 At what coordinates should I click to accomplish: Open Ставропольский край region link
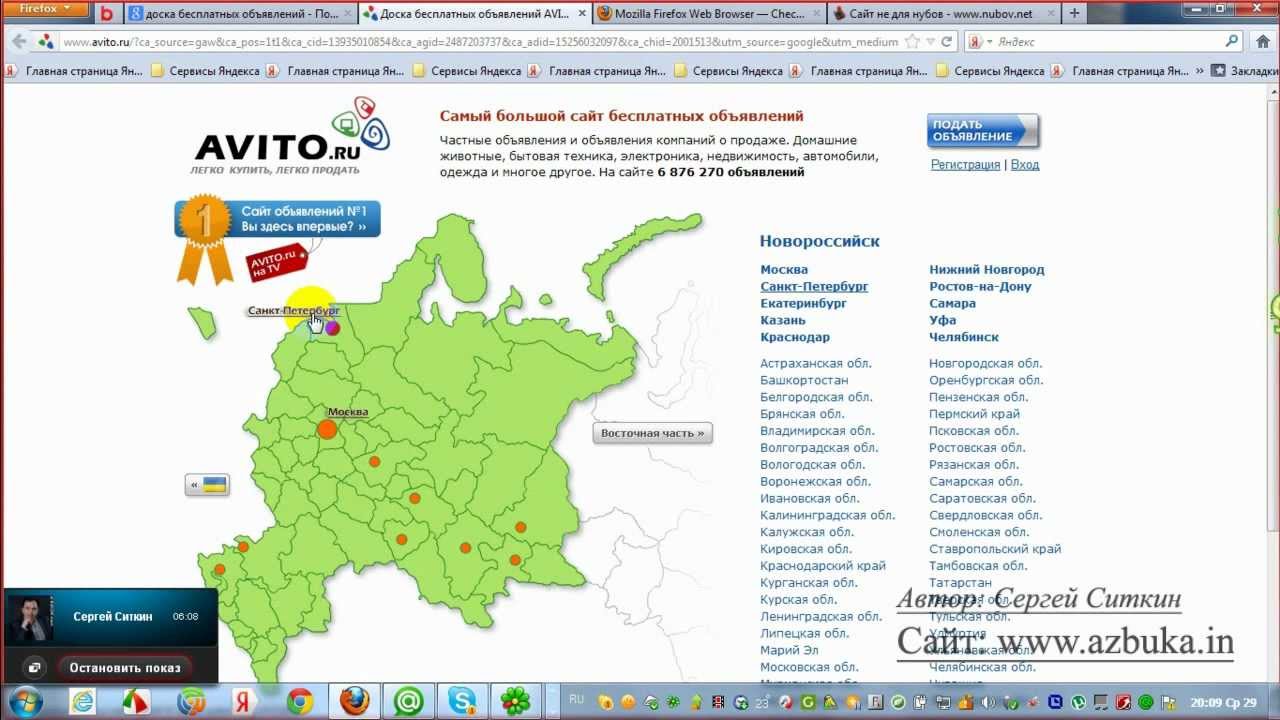995,549
